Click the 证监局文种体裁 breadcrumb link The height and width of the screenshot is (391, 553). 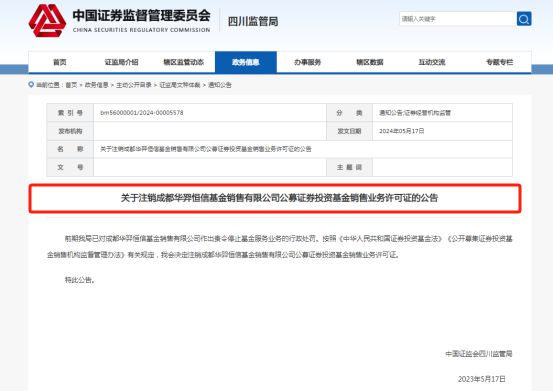pyautogui.click(x=180, y=85)
